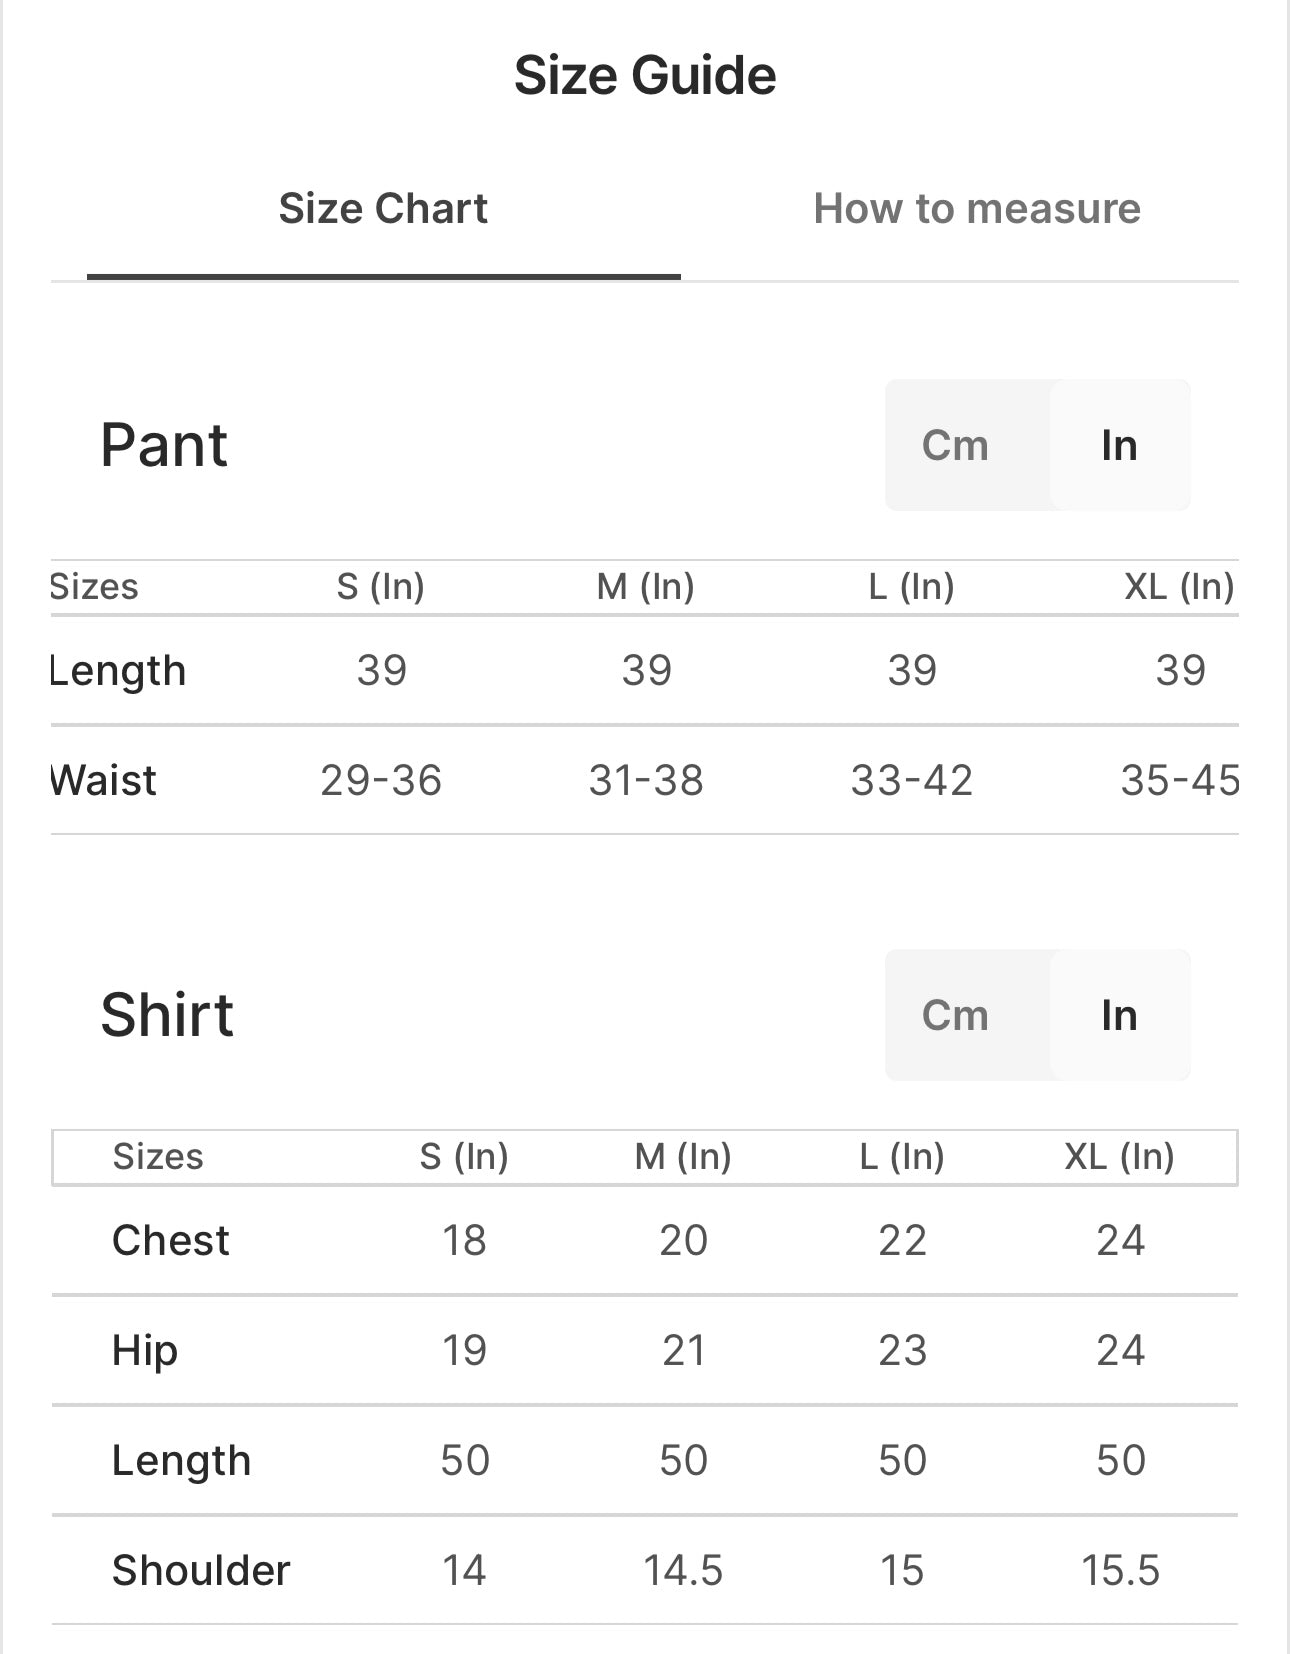Image resolution: width=1290 pixels, height=1654 pixels.
Task: Select the Pant S waist value 29-36
Action: pos(381,780)
